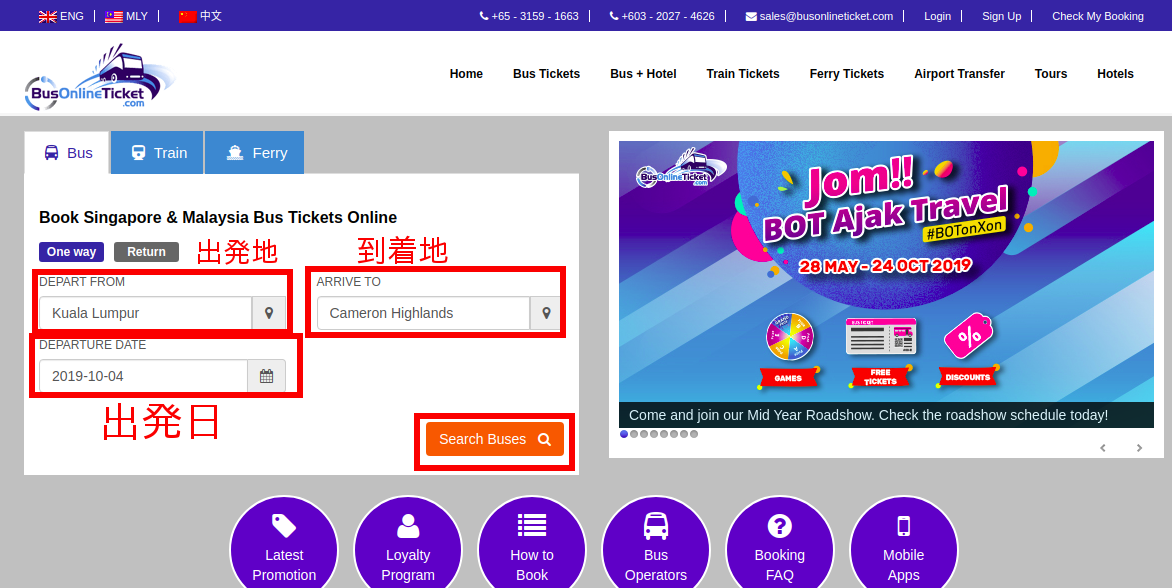Open Check My Booking link
Image resolution: width=1172 pixels, height=588 pixels.
point(1098,16)
